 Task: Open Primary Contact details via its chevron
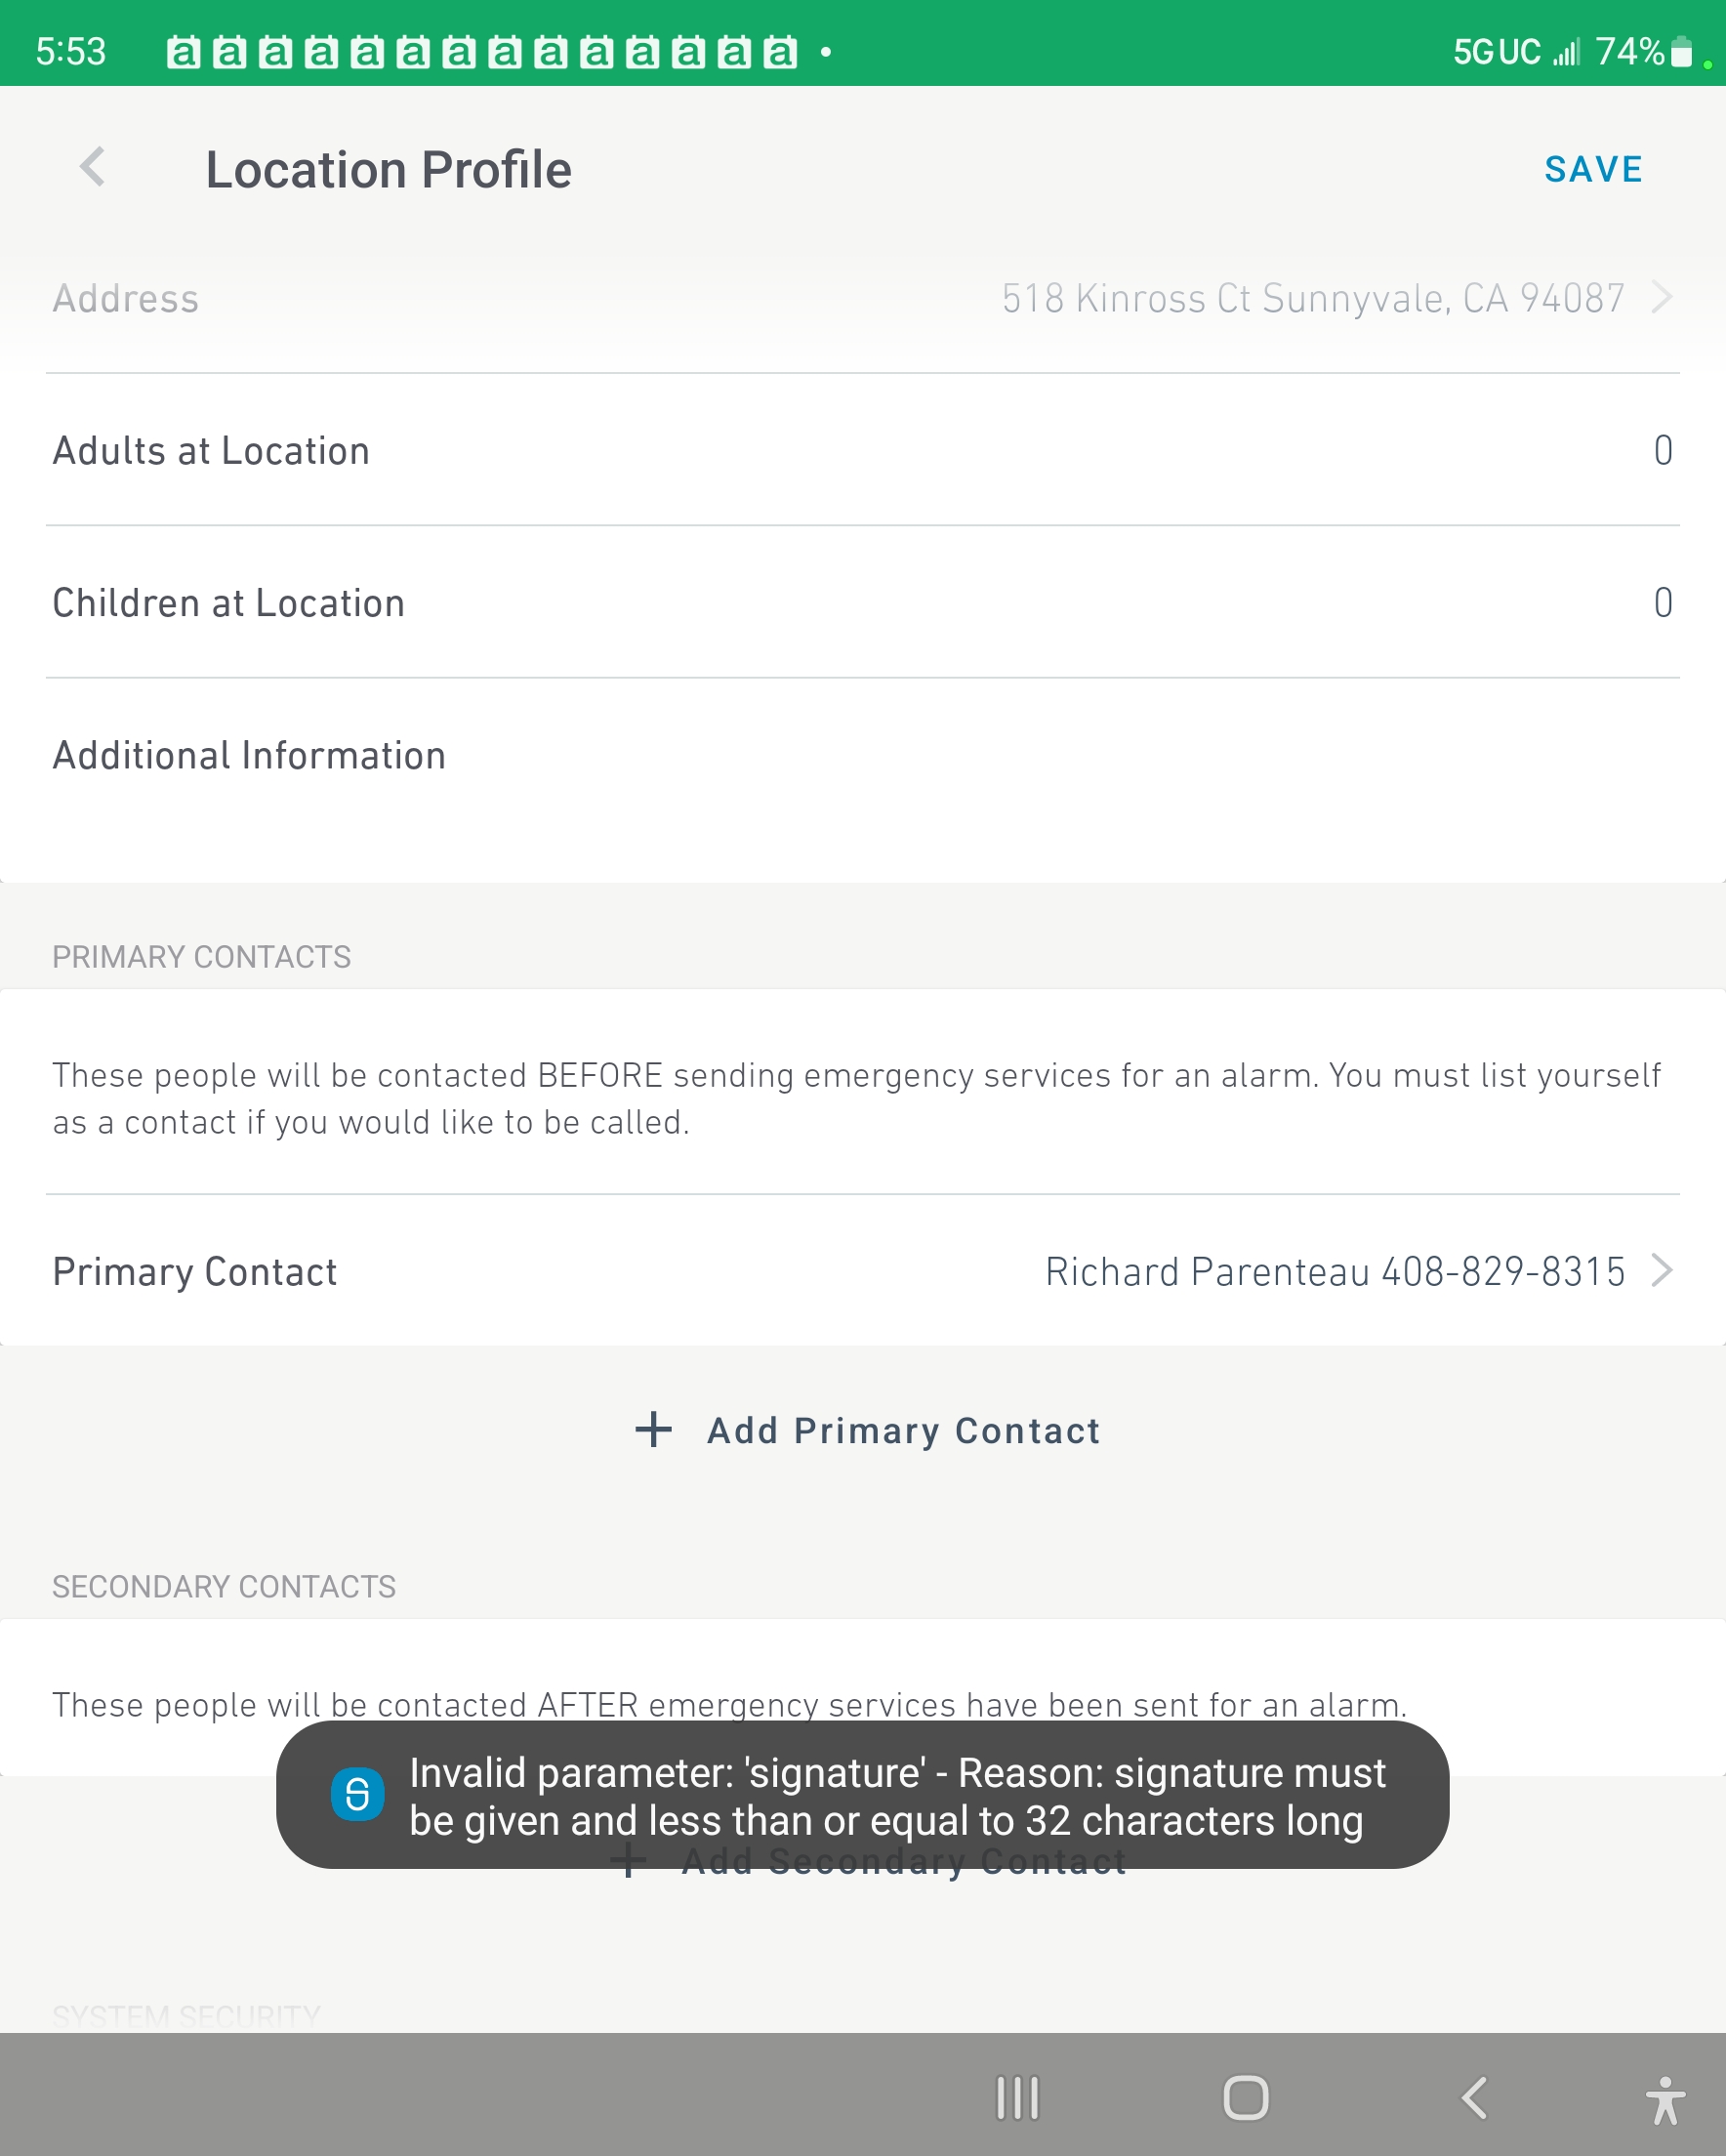click(1661, 1271)
